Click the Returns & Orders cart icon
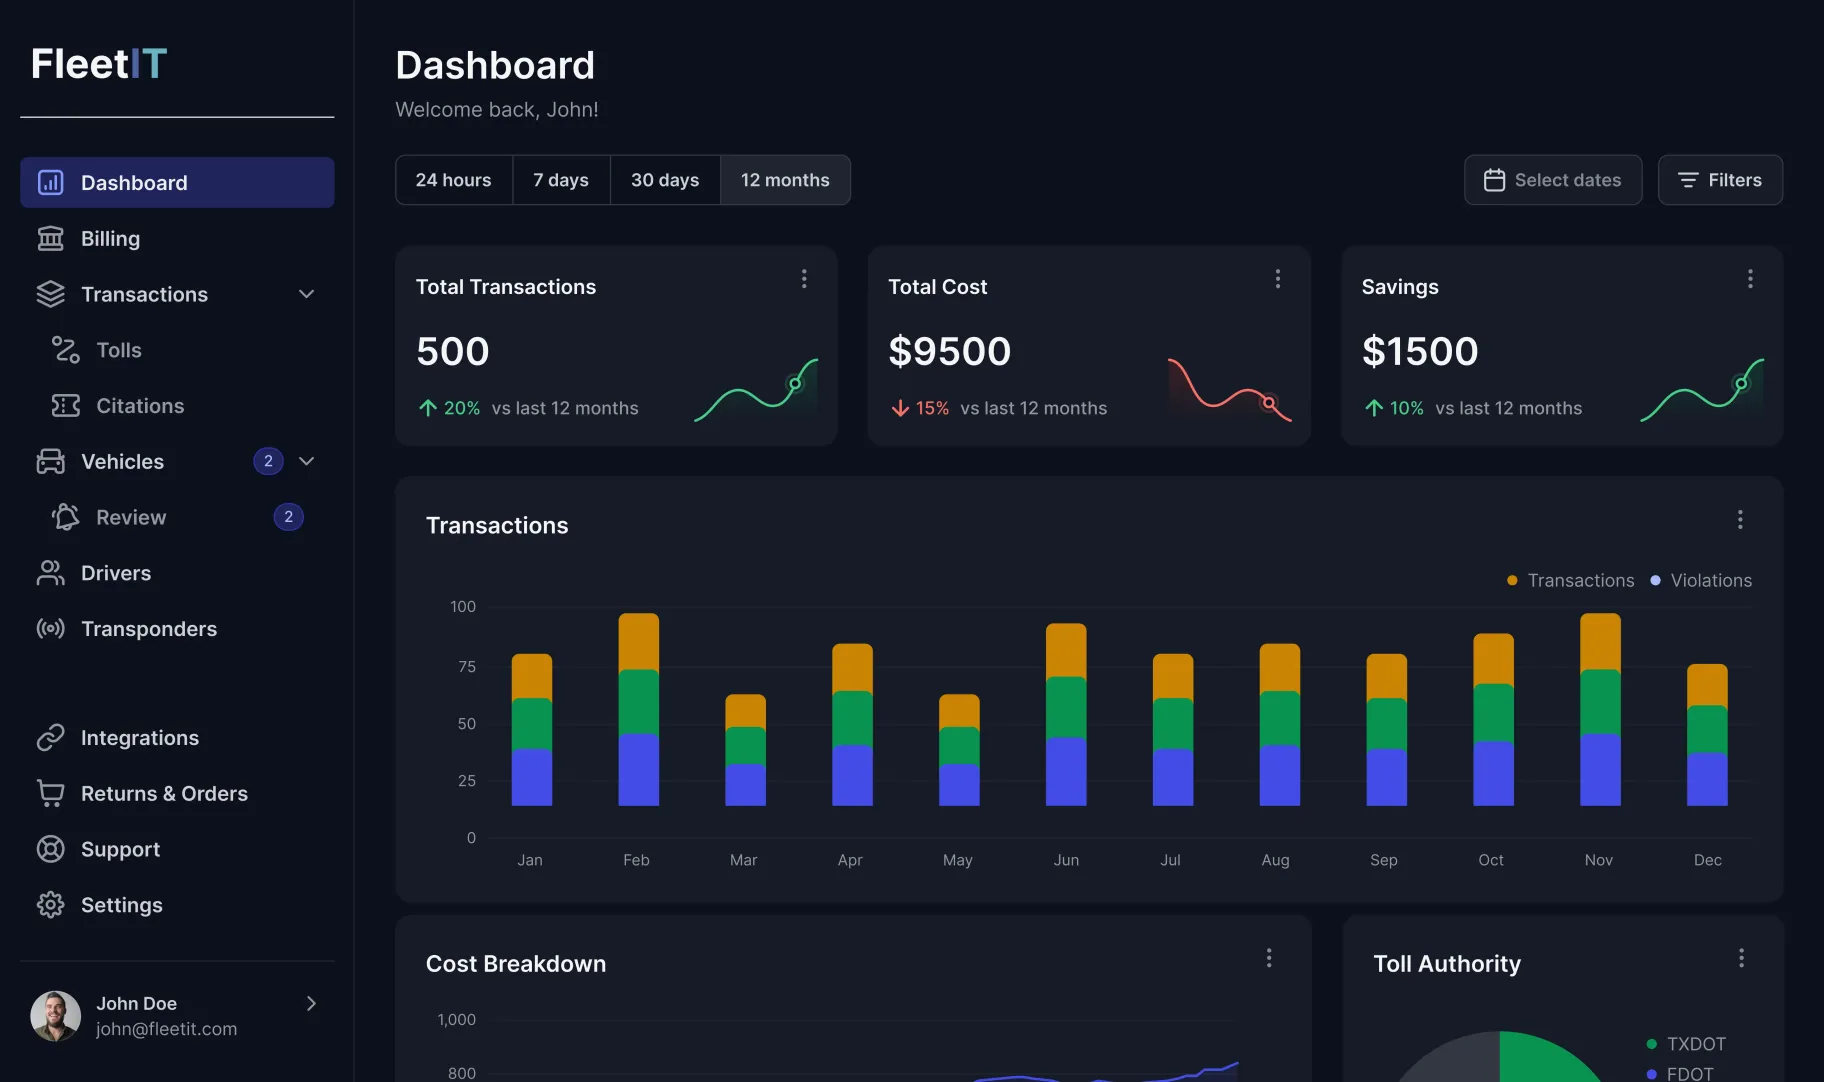Viewport: 1824px width, 1082px height. click(50, 793)
